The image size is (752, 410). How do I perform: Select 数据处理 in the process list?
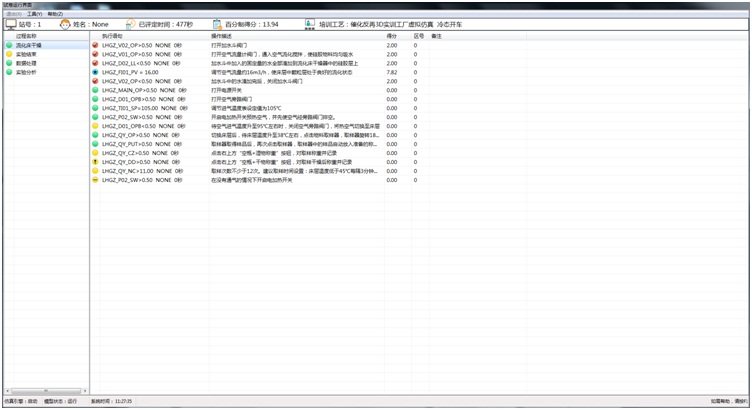26,63
